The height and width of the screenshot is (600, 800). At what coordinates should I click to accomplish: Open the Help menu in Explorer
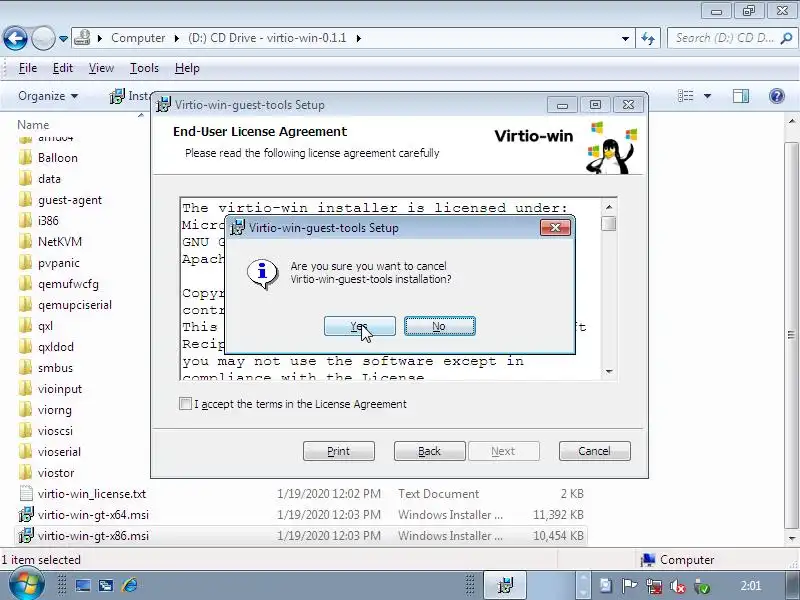tap(187, 68)
